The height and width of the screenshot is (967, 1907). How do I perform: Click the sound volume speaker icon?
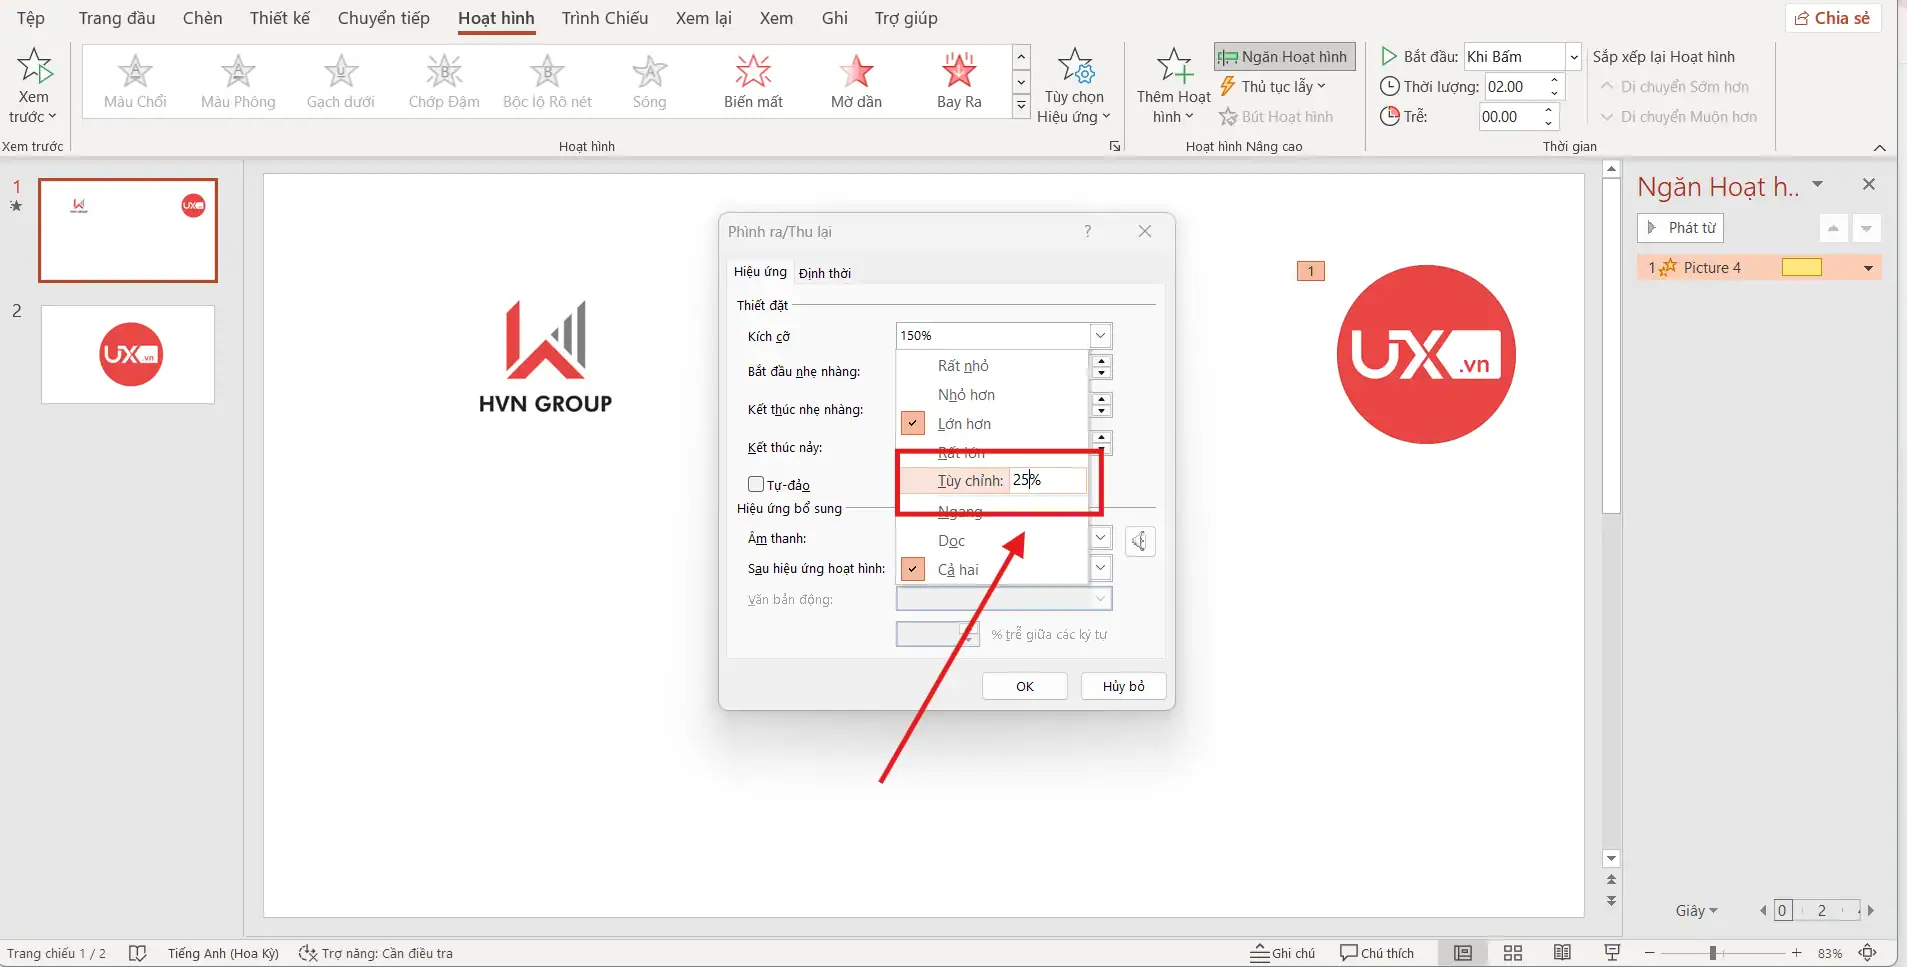point(1139,541)
